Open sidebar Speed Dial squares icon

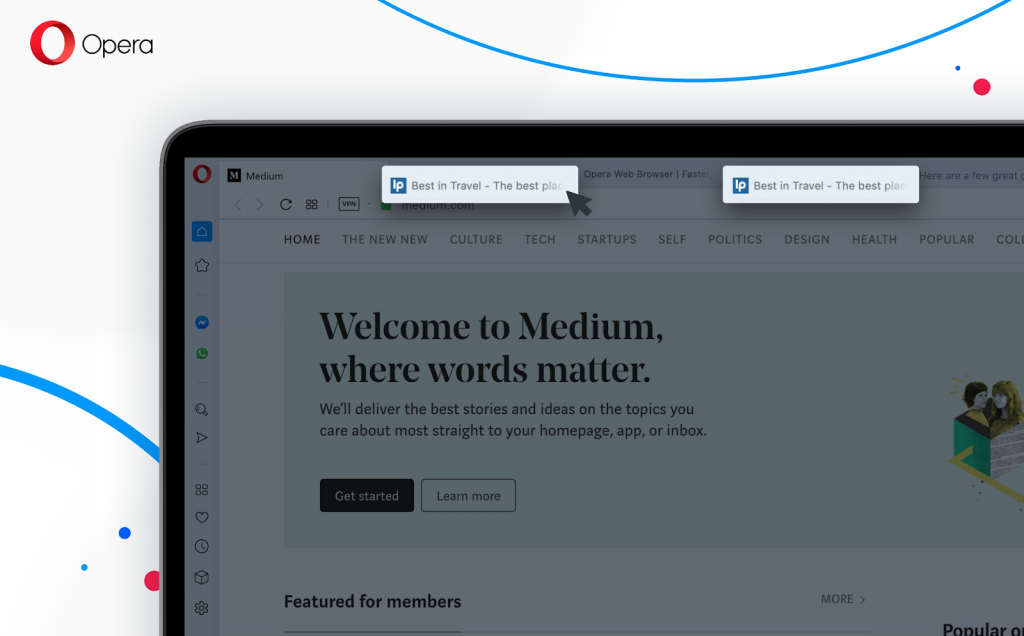click(x=202, y=490)
